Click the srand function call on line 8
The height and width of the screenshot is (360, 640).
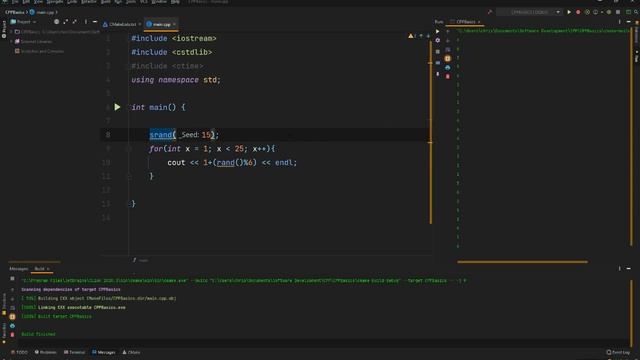[161, 135]
